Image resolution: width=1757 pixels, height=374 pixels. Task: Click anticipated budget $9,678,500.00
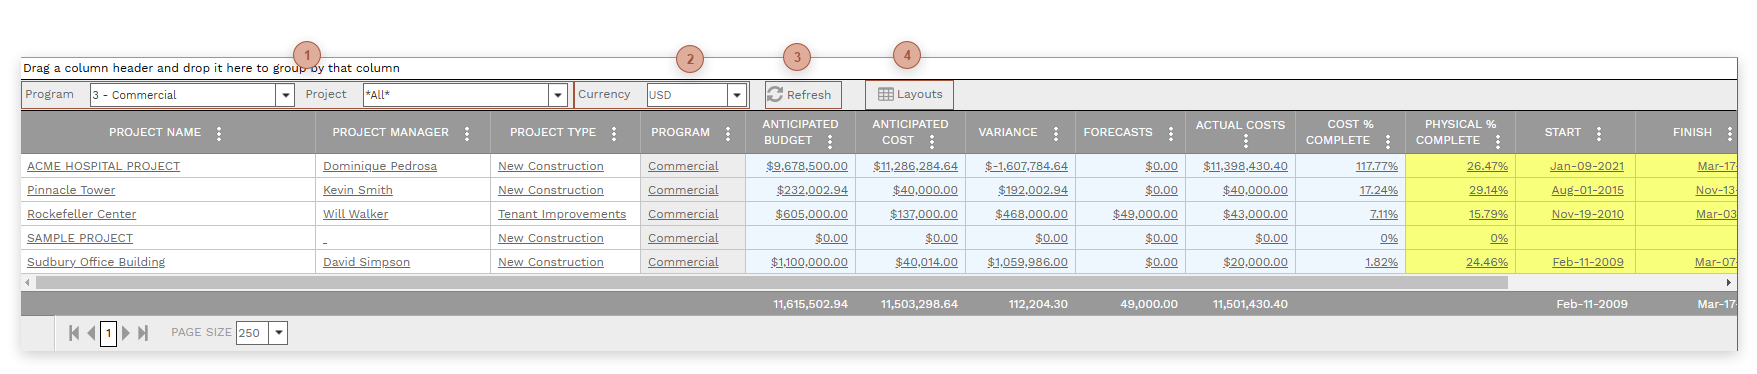tap(807, 166)
